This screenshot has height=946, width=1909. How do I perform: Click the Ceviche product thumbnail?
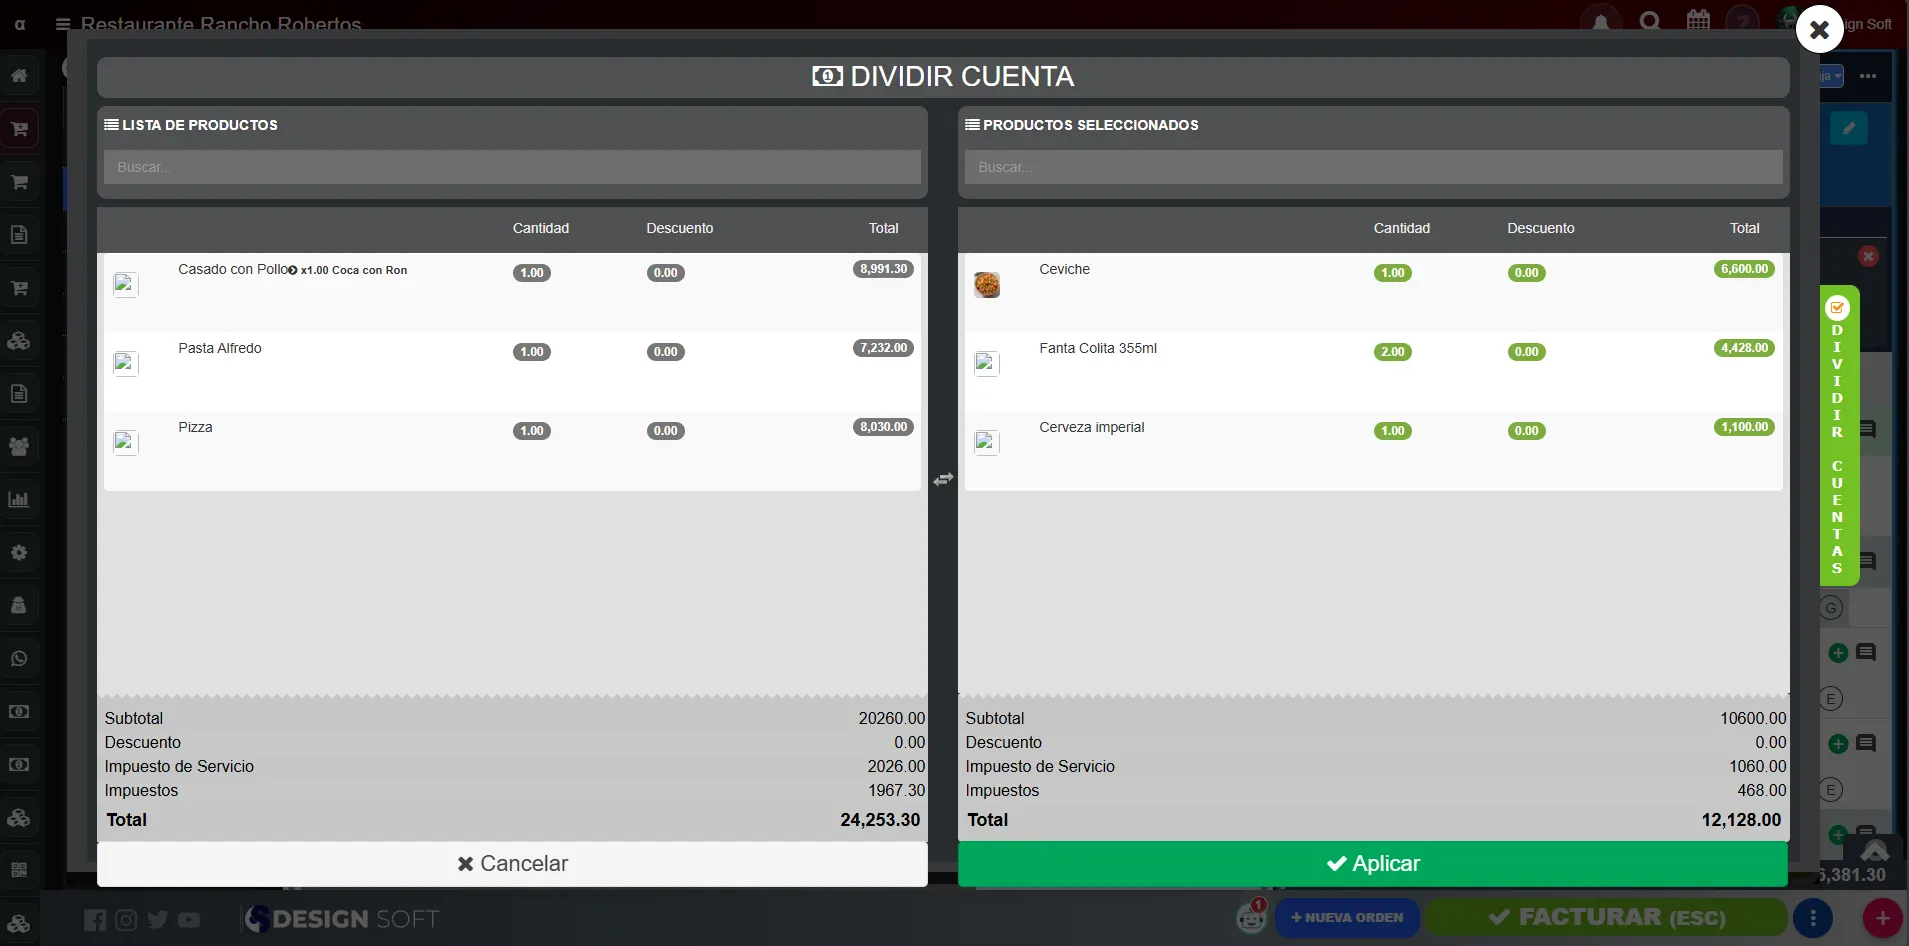[987, 285]
